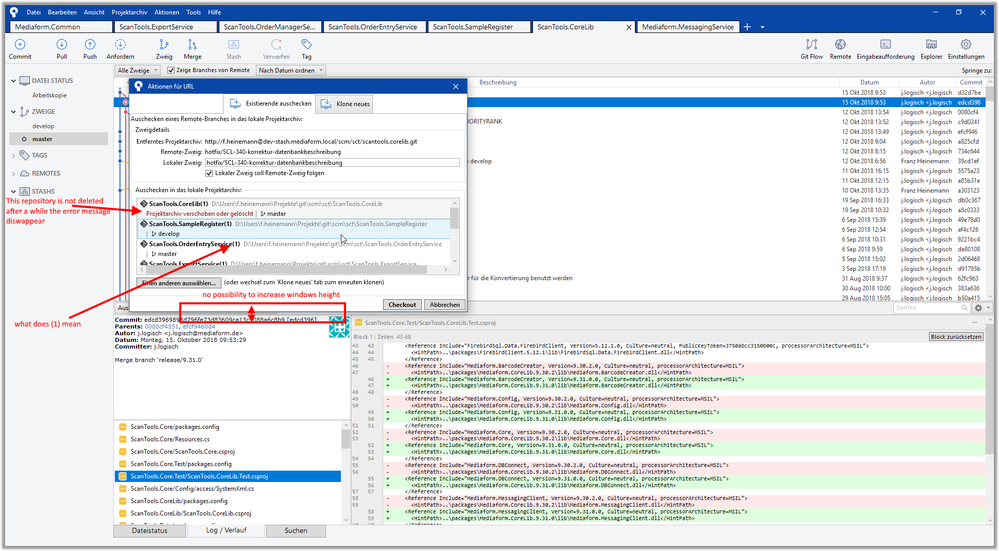Image resolution: width=999 pixels, height=551 pixels.
Task: Click the search magnifier icon
Action: click(964, 308)
